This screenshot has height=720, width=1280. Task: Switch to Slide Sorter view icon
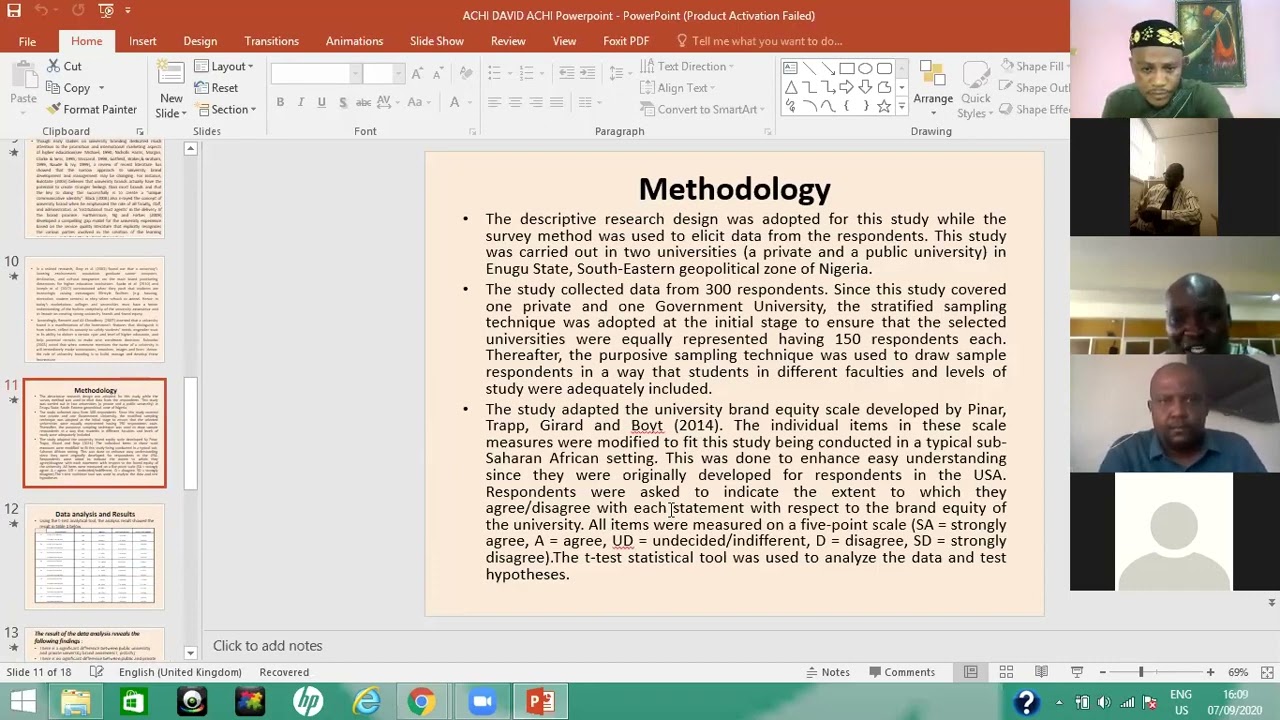pyautogui.click(x=1006, y=672)
